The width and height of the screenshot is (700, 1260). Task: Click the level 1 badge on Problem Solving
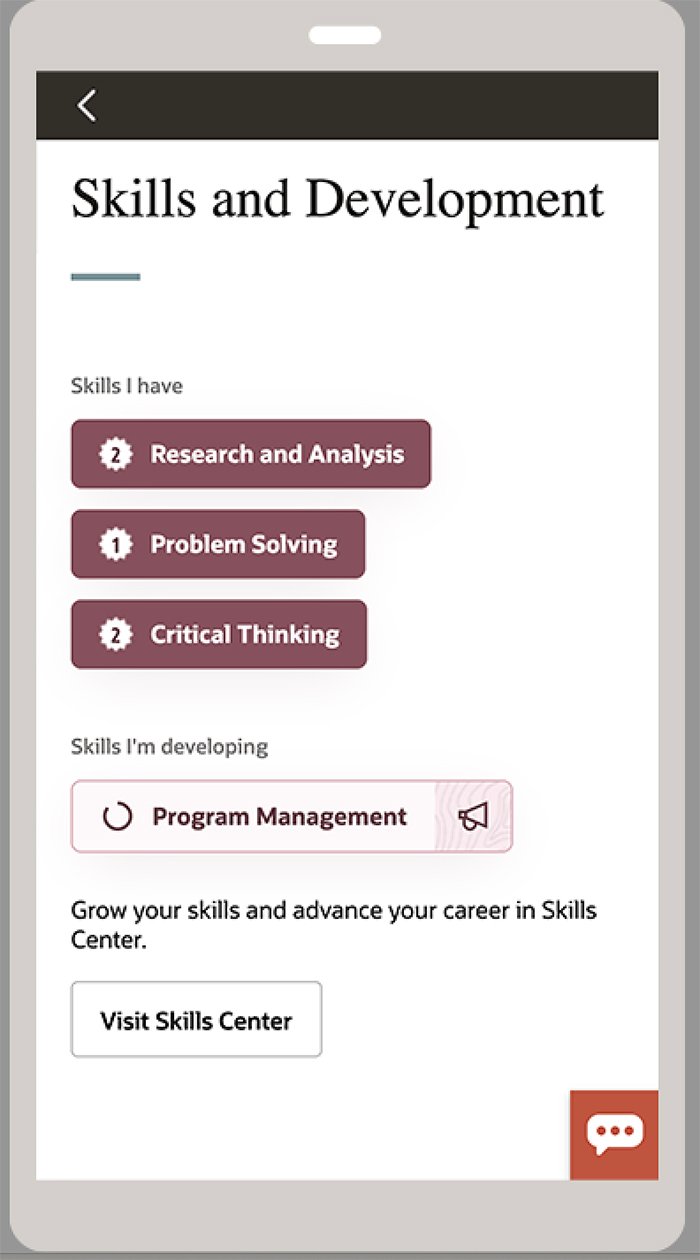(x=116, y=544)
